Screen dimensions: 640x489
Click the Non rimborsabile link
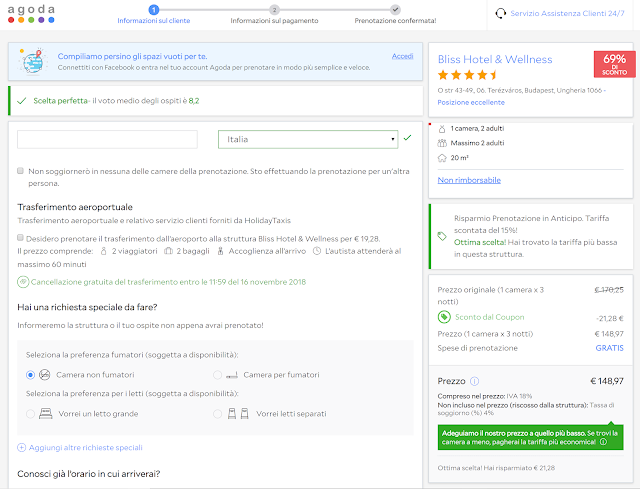pyautogui.click(x=469, y=180)
